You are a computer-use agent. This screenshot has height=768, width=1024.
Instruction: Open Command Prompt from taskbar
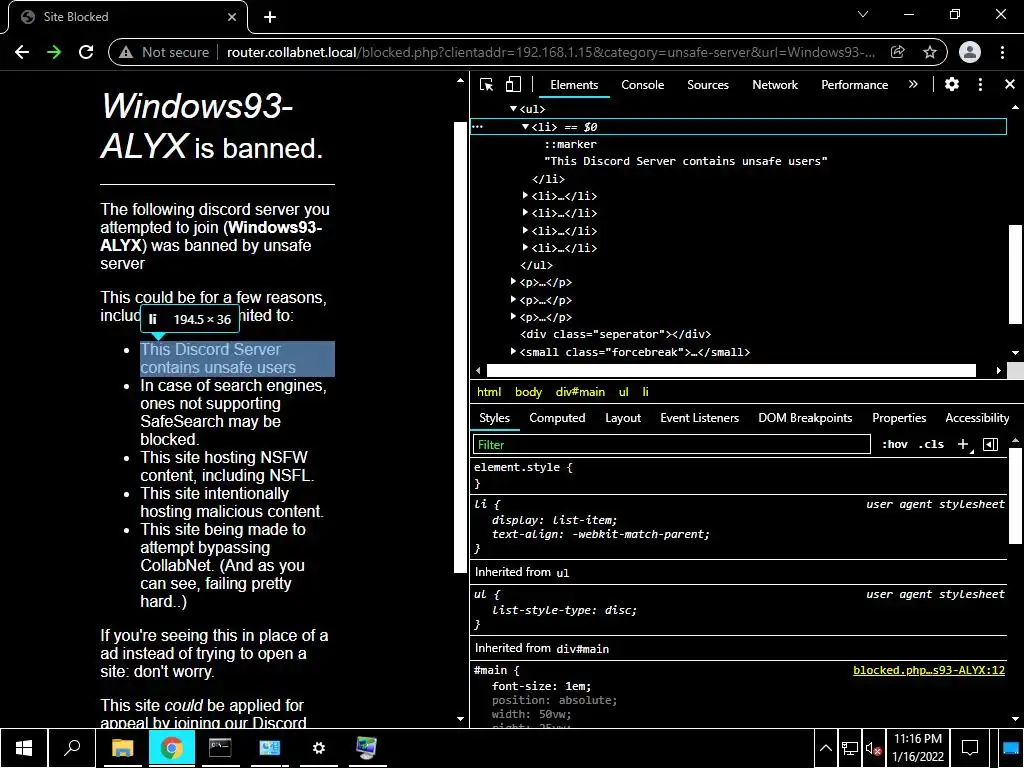point(220,748)
